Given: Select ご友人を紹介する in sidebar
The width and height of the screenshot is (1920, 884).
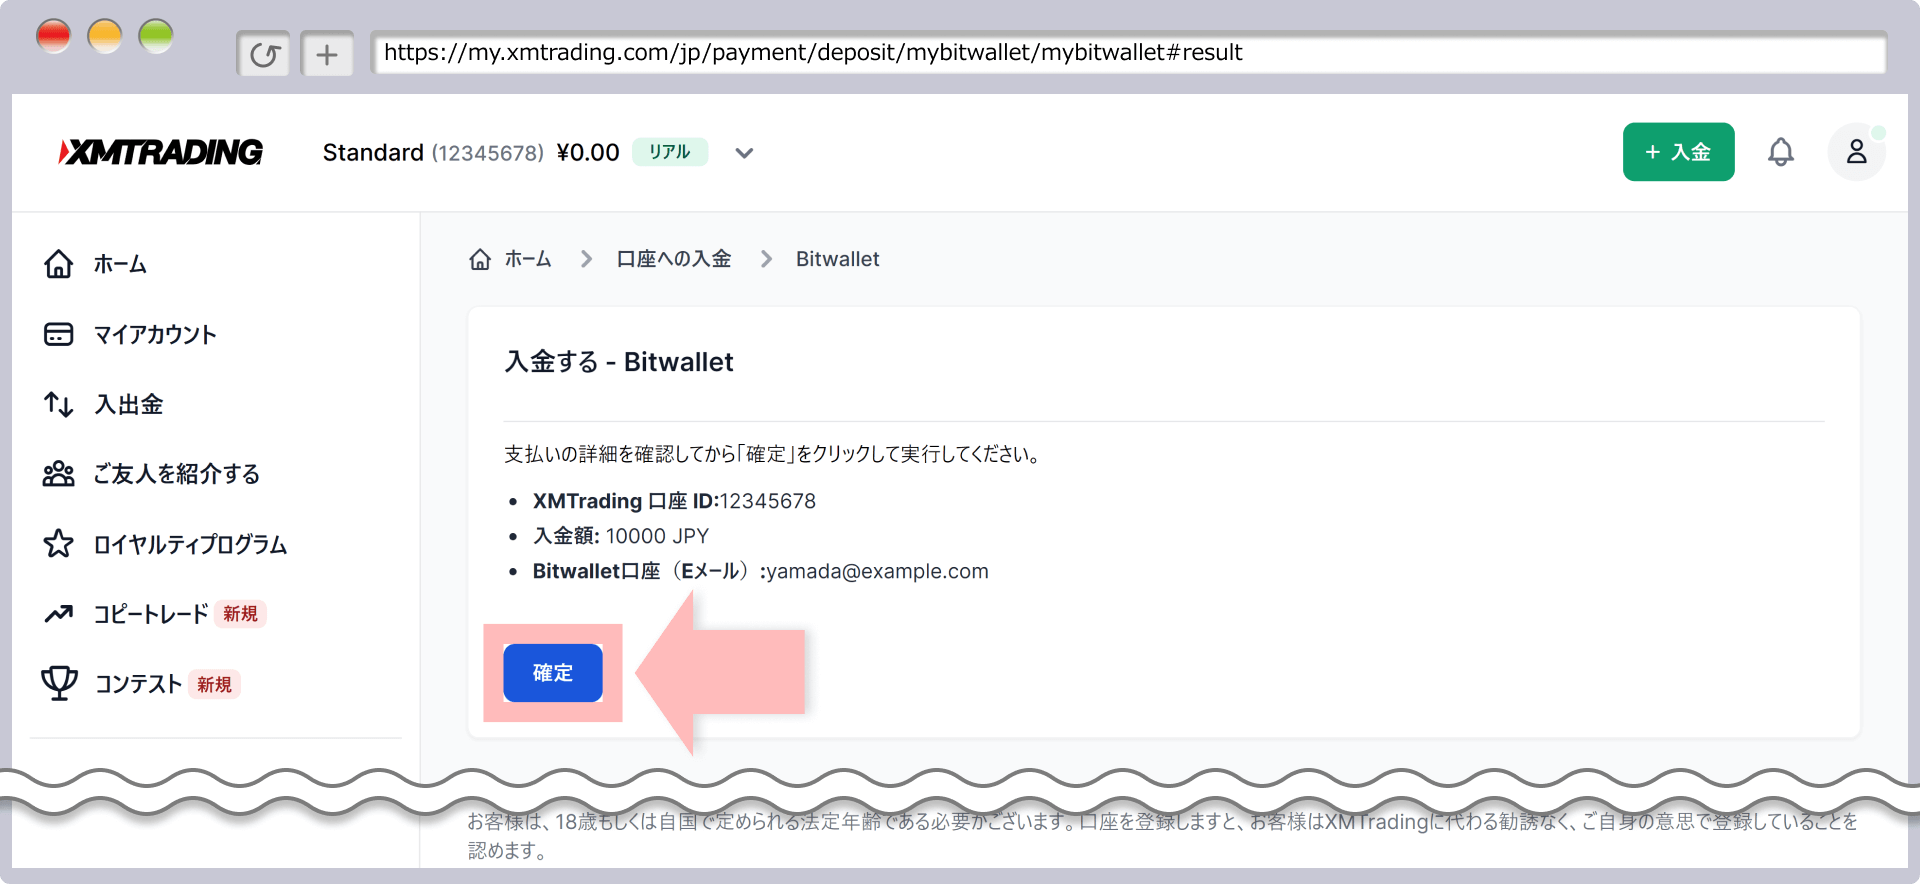Looking at the screenshot, I should tap(176, 474).
